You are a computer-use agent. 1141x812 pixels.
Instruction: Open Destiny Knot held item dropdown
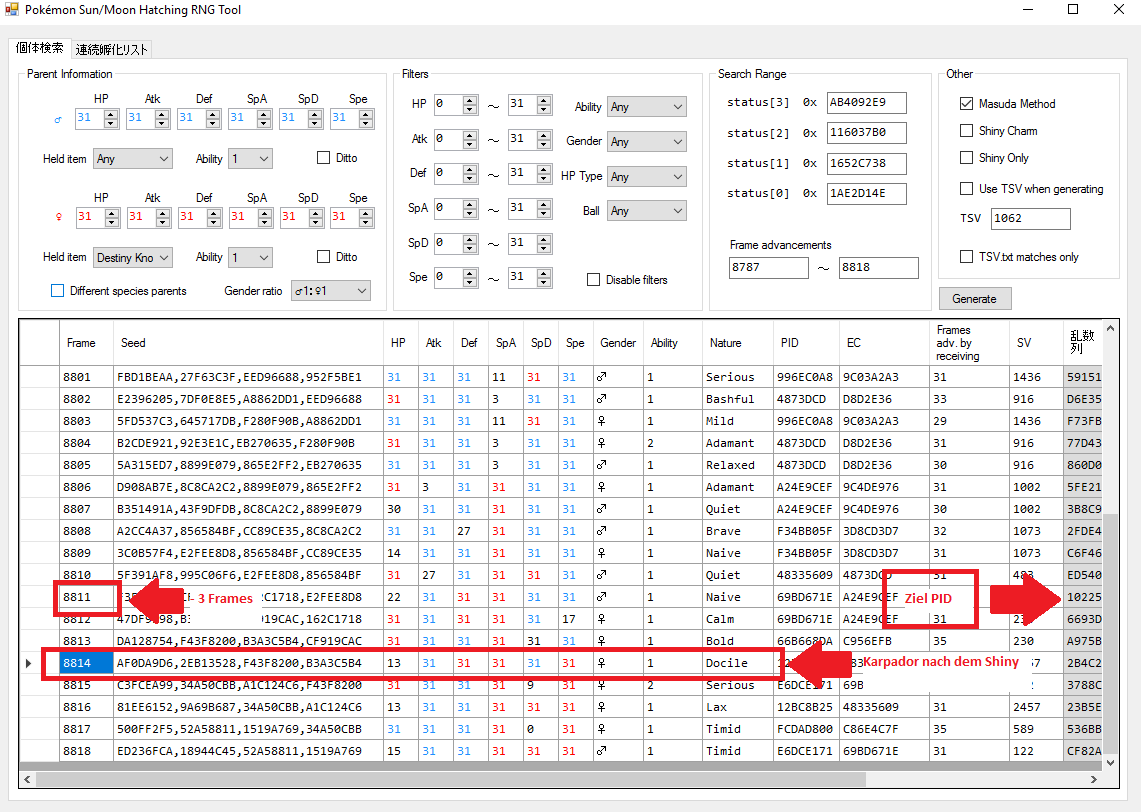[133, 258]
